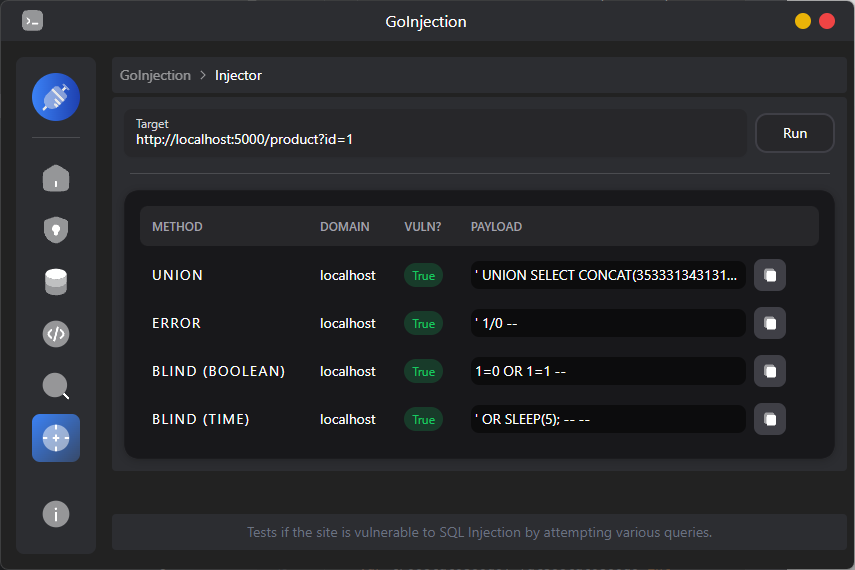Click localhost in the BLIND (TIME) row
Image resolution: width=855 pixels, height=570 pixels.
[x=347, y=419]
